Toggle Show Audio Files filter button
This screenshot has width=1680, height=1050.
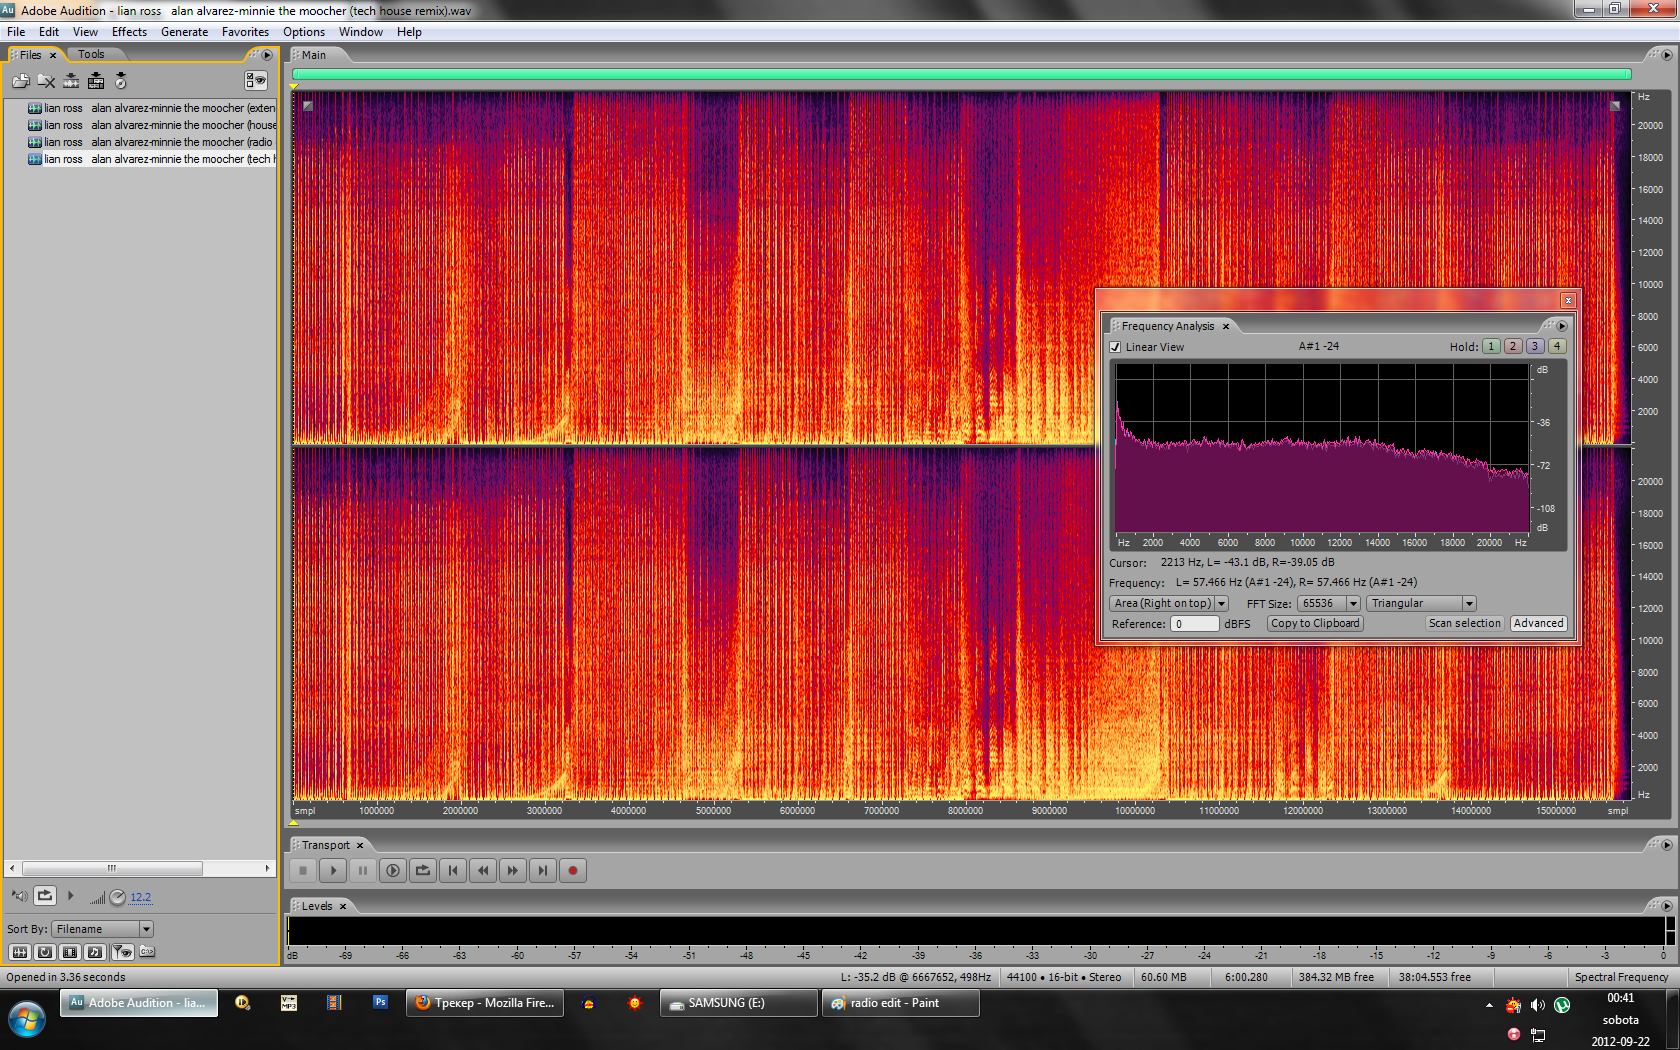(x=20, y=952)
